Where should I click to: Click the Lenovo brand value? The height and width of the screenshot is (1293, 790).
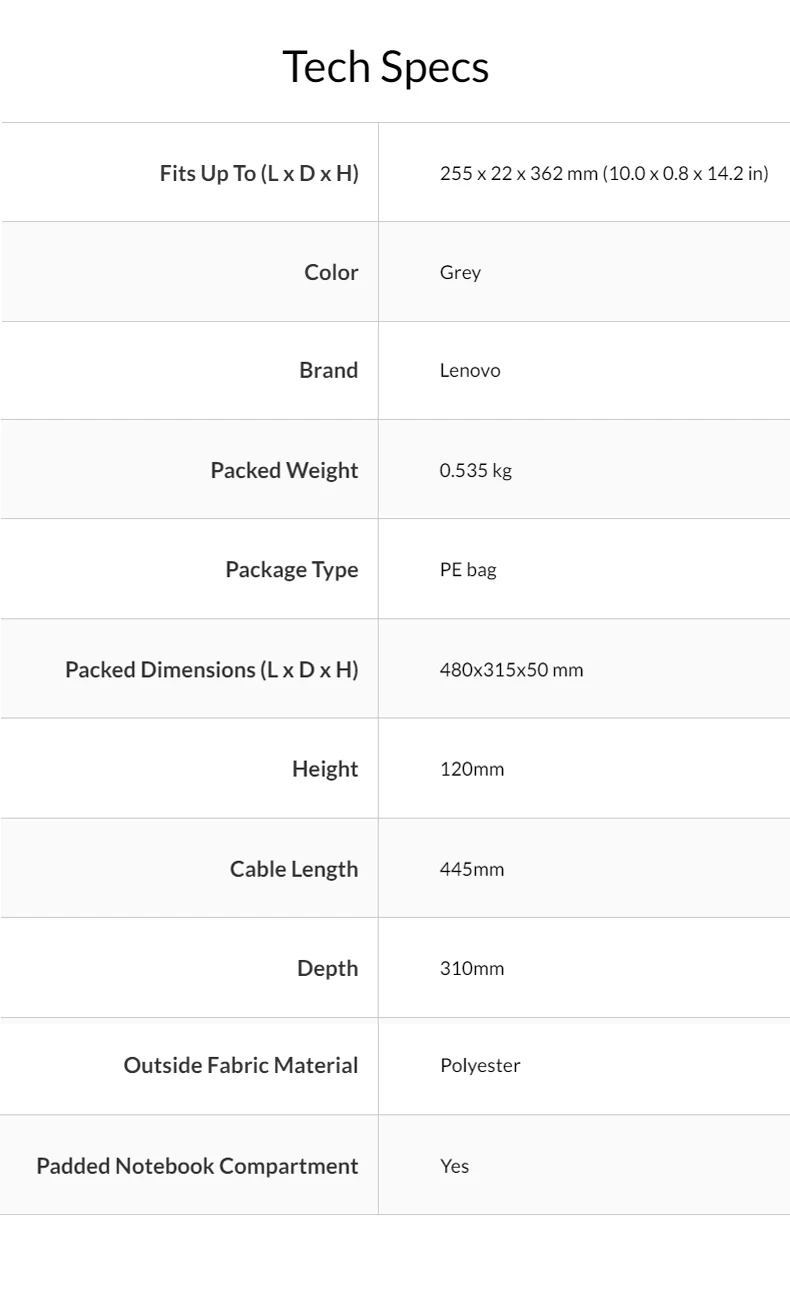point(470,370)
